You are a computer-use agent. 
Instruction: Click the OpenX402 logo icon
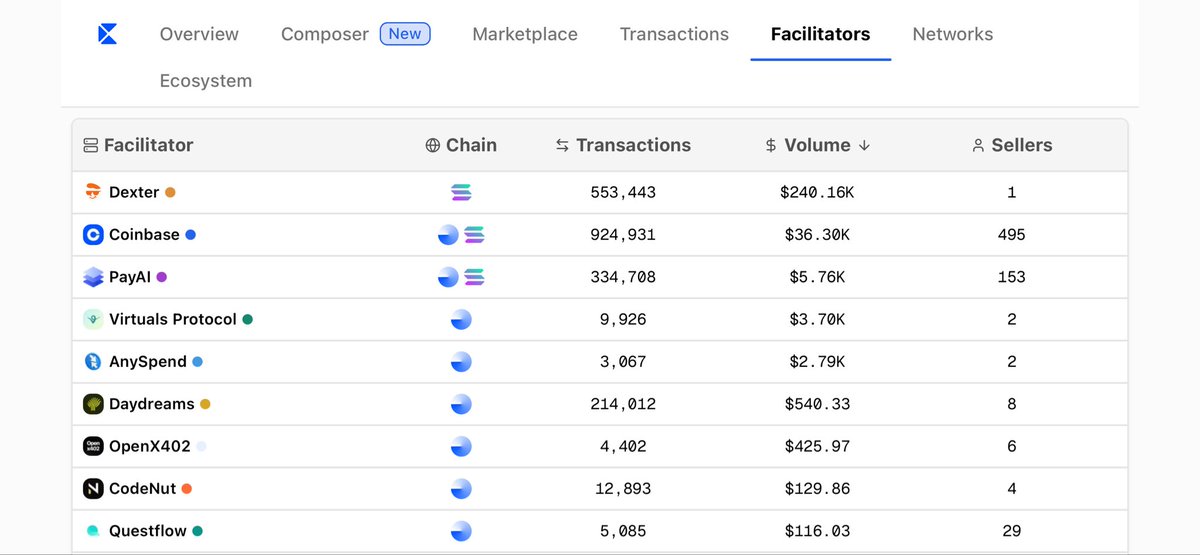tap(93, 446)
